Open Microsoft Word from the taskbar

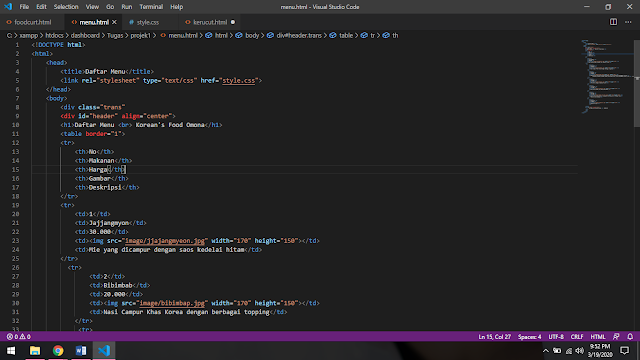tap(81, 351)
